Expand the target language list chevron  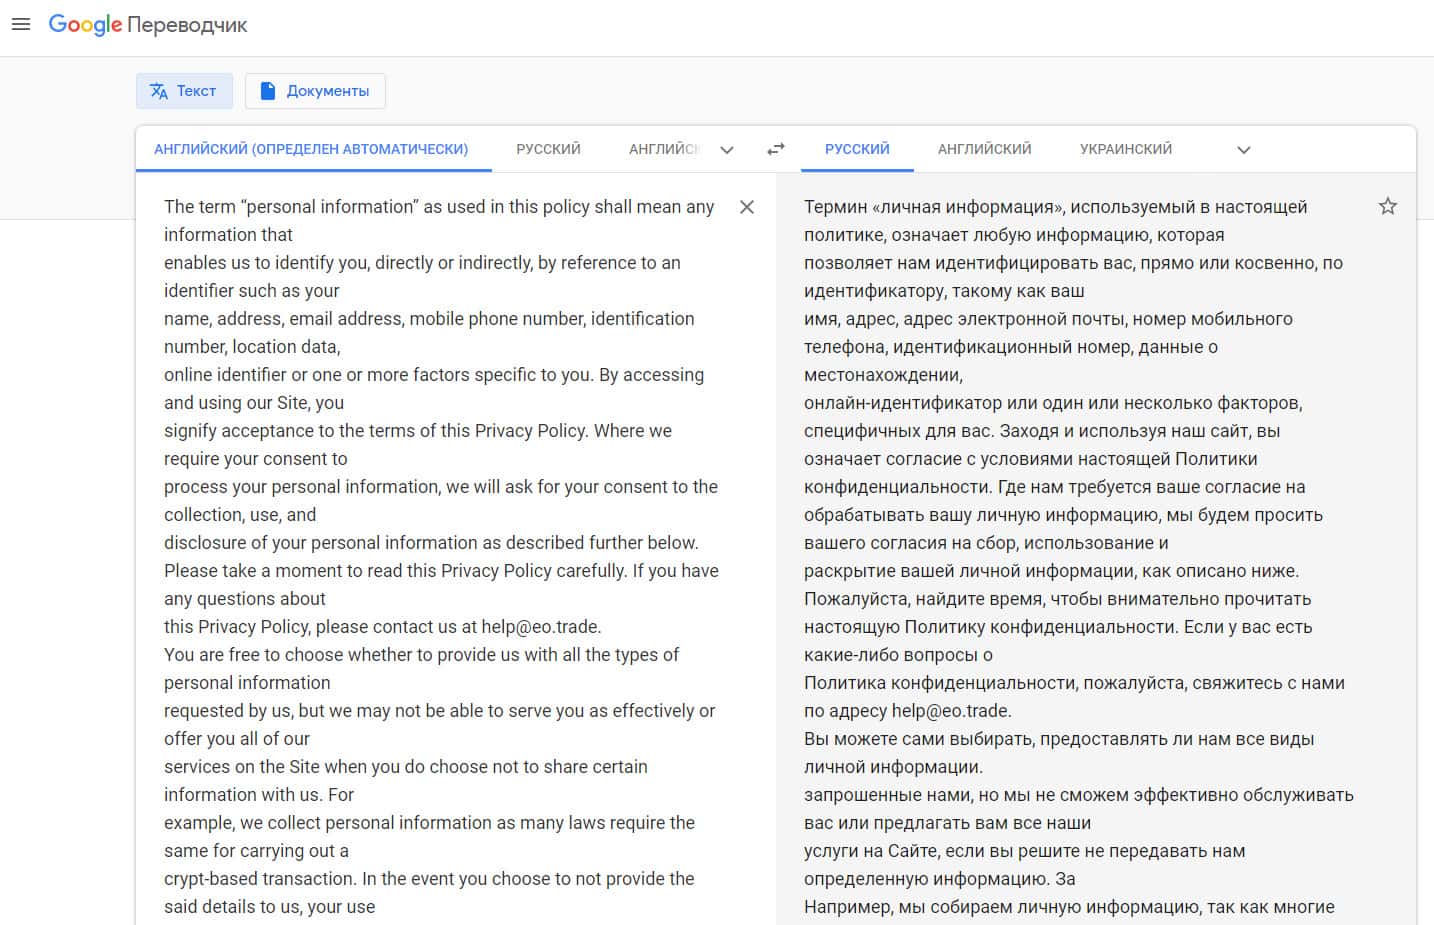[x=1244, y=150]
